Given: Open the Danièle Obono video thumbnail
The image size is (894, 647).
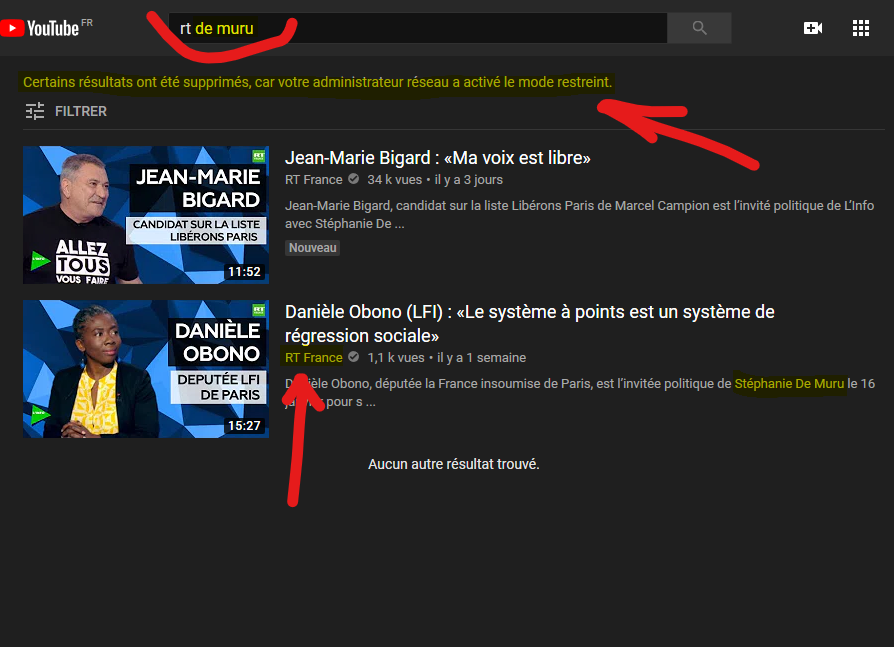Looking at the screenshot, I should coord(146,369).
